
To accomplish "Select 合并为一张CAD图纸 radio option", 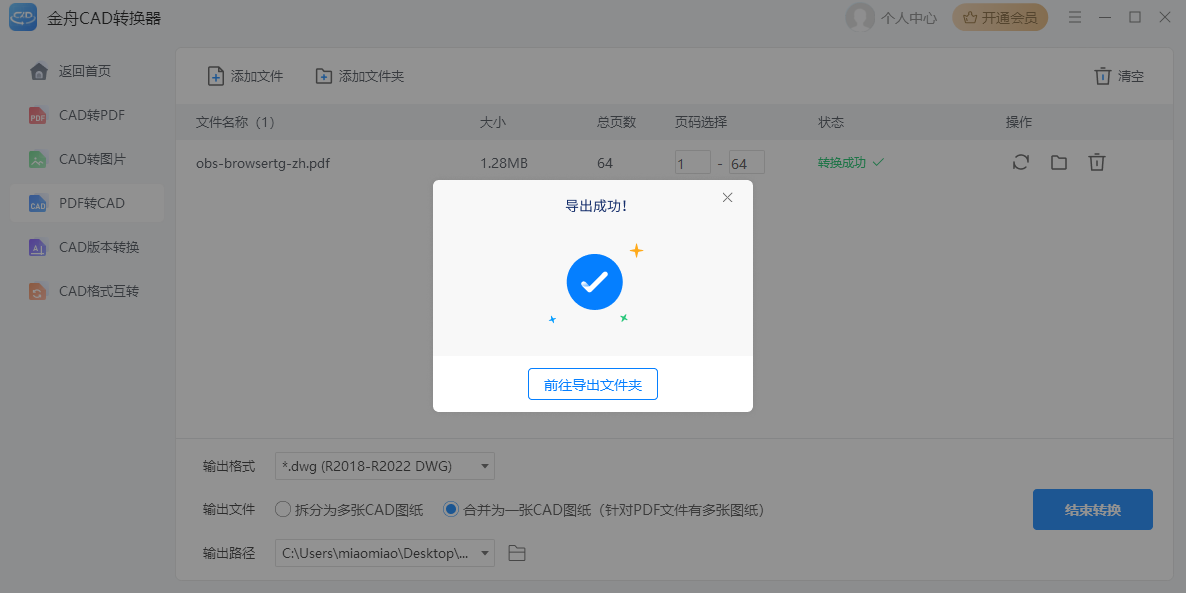I will [x=451, y=510].
